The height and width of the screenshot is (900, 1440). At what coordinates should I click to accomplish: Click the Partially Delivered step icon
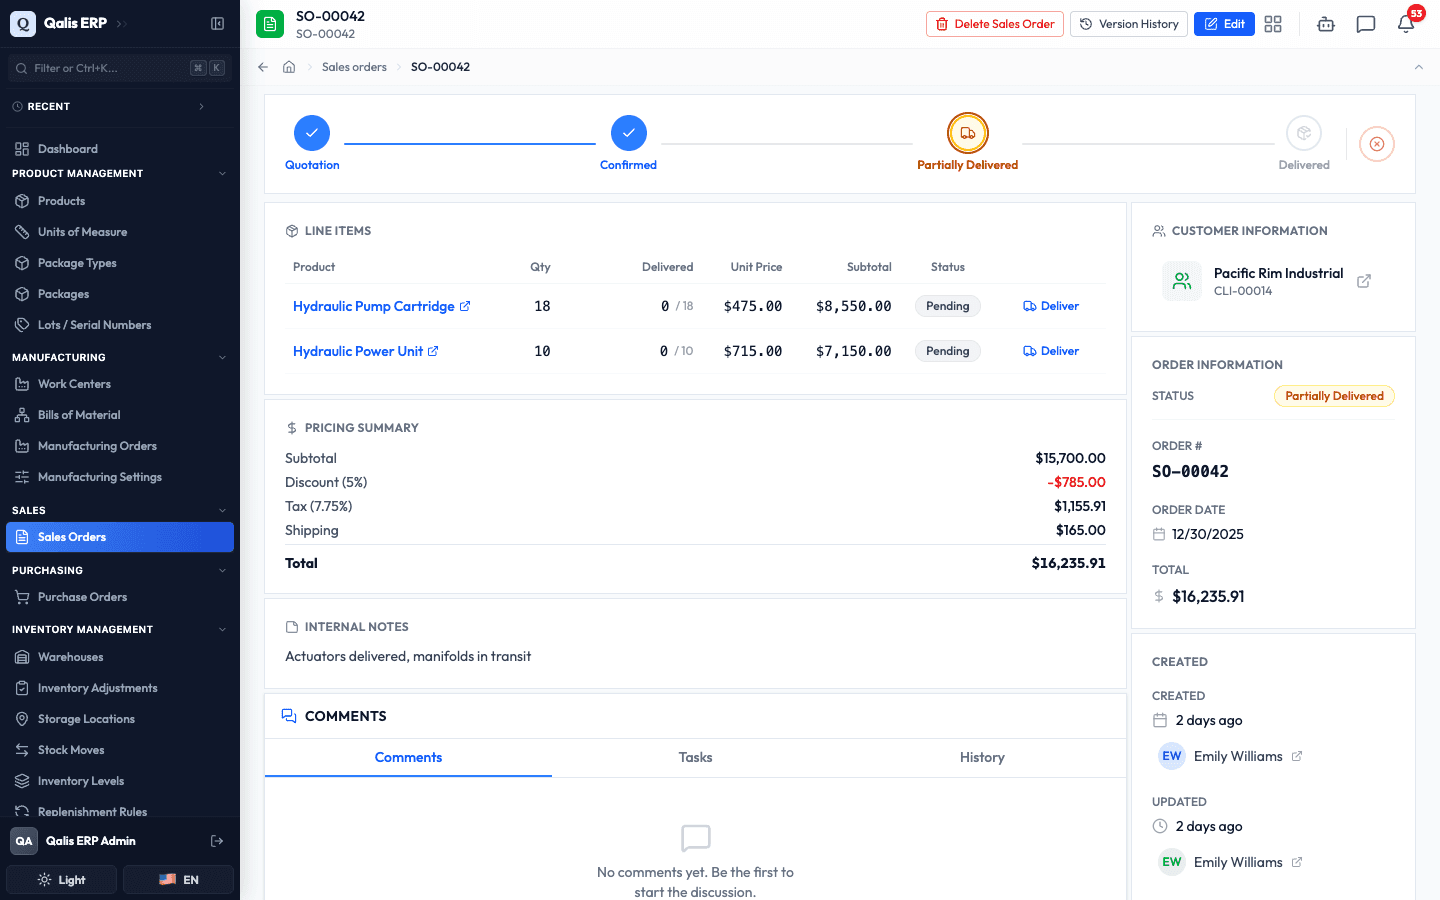[968, 133]
